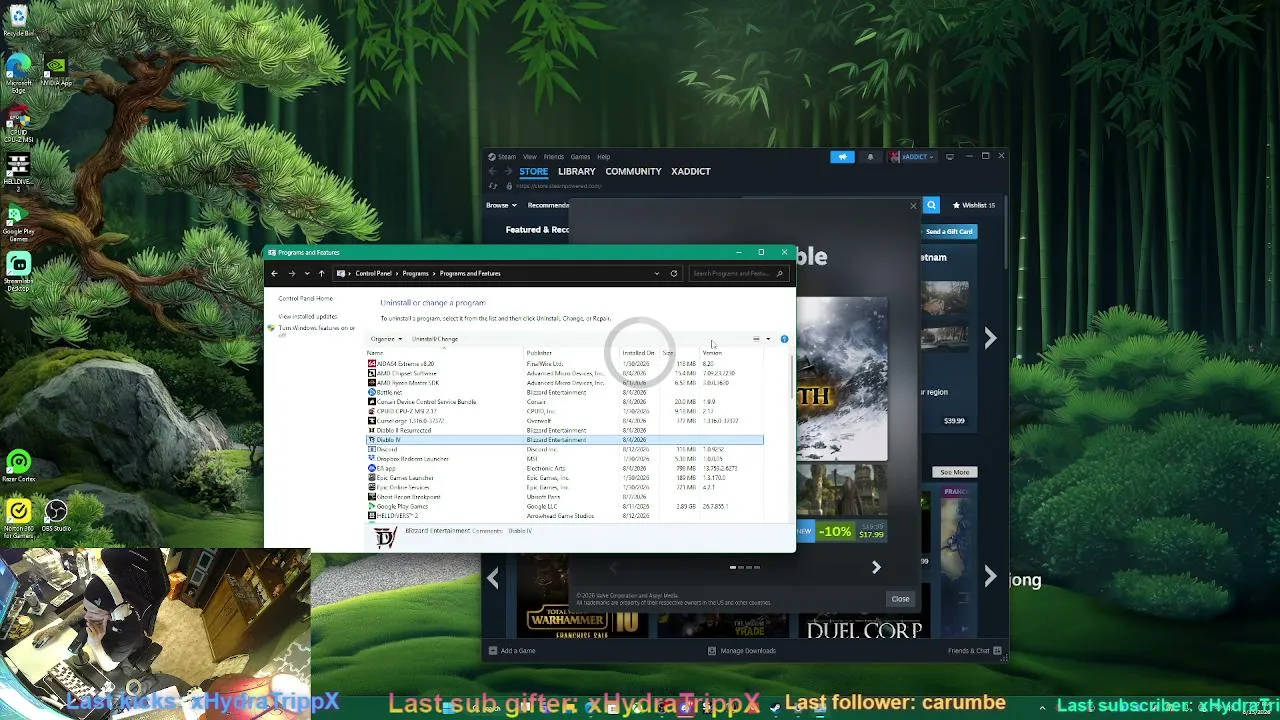
Task: Open the Organize dropdown menu
Action: (x=386, y=339)
